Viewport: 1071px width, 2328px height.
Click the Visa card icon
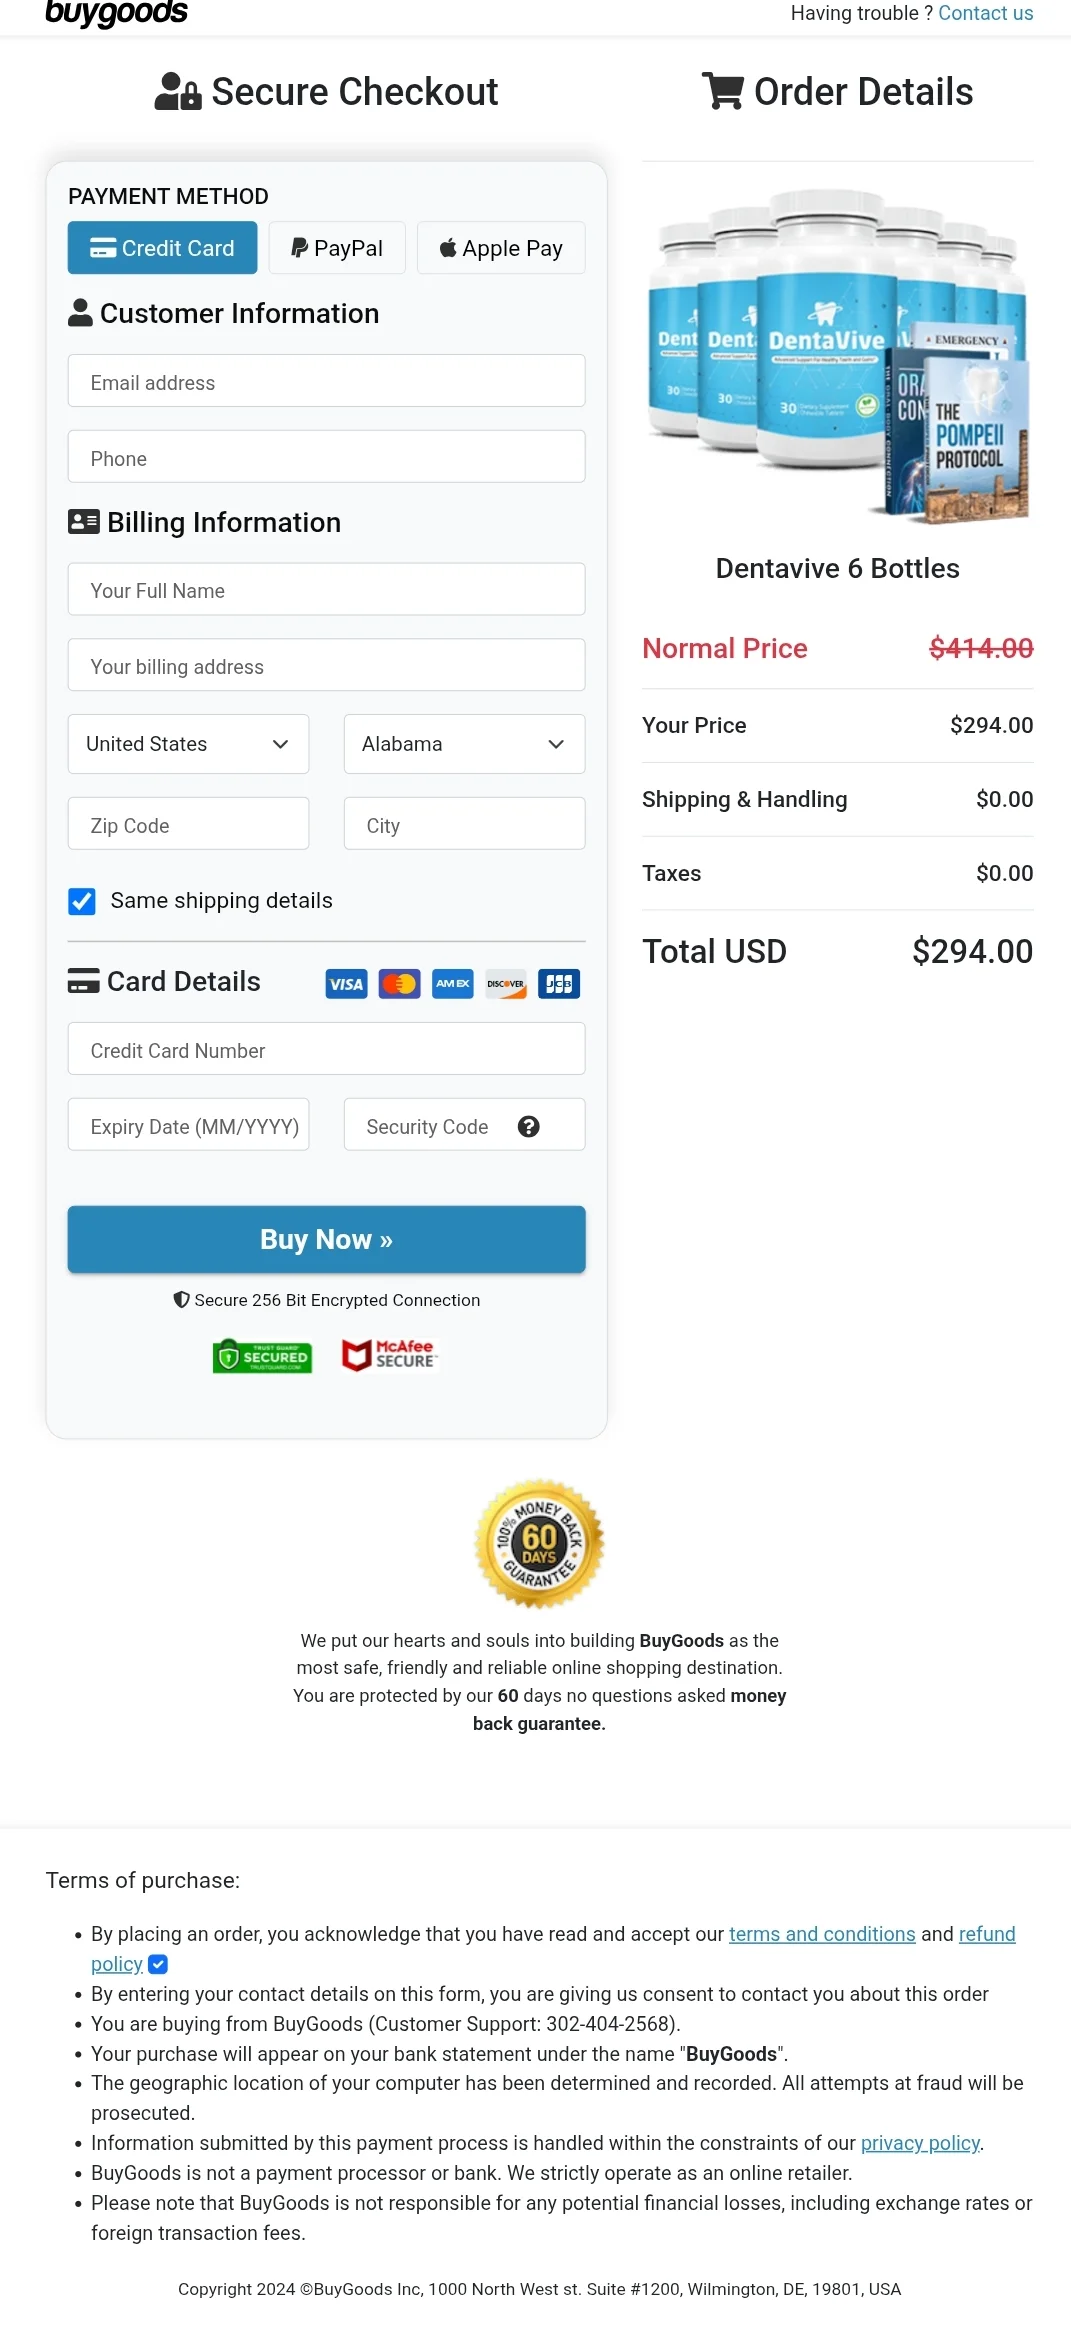click(x=346, y=983)
